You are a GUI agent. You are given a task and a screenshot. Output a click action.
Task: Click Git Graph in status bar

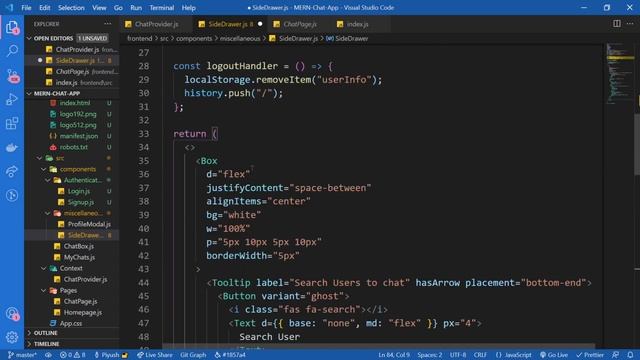pyautogui.click(x=193, y=355)
